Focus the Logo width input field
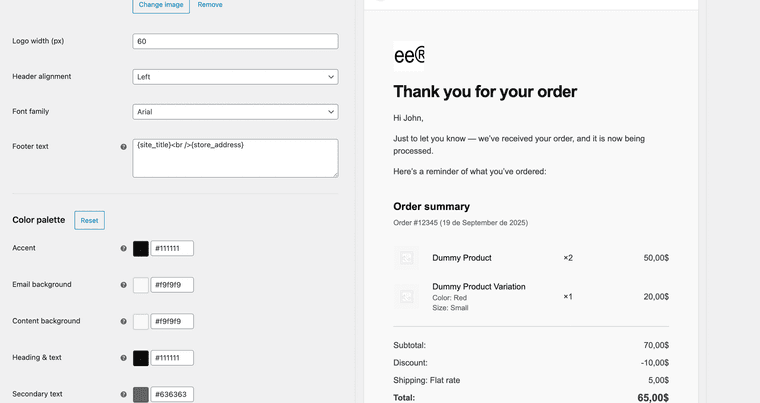Viewport: 760px width, 403px height. 235,42
